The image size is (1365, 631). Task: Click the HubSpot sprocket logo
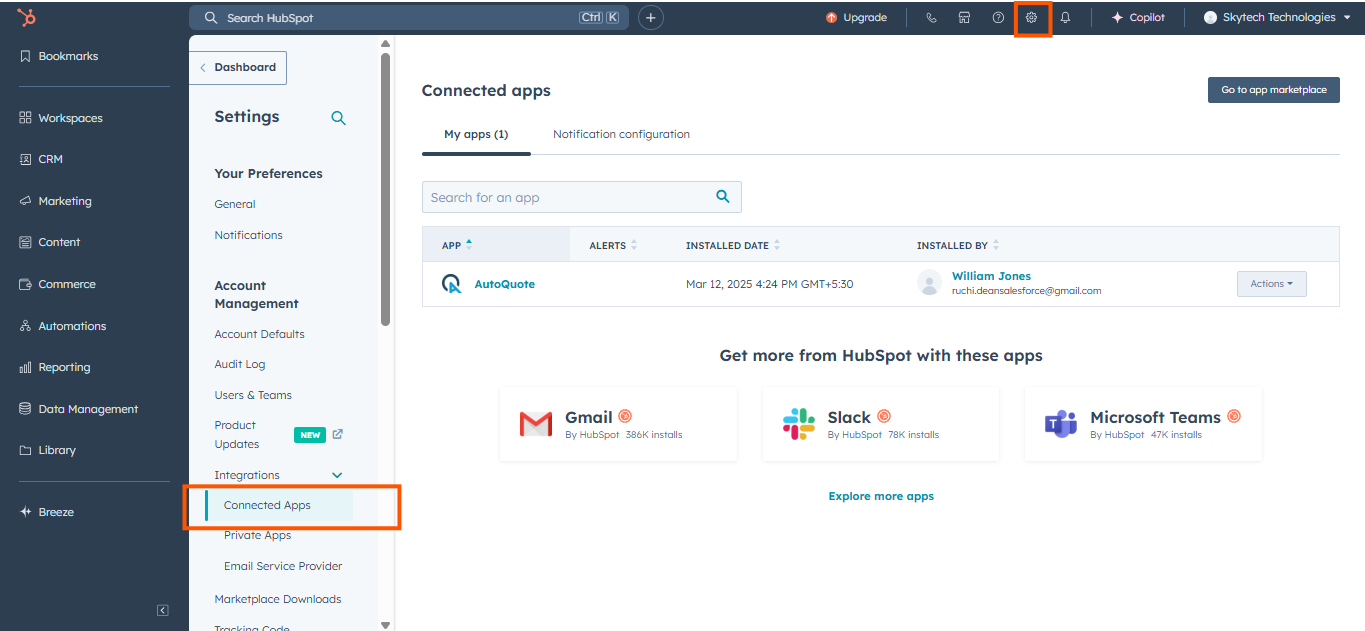30,17
